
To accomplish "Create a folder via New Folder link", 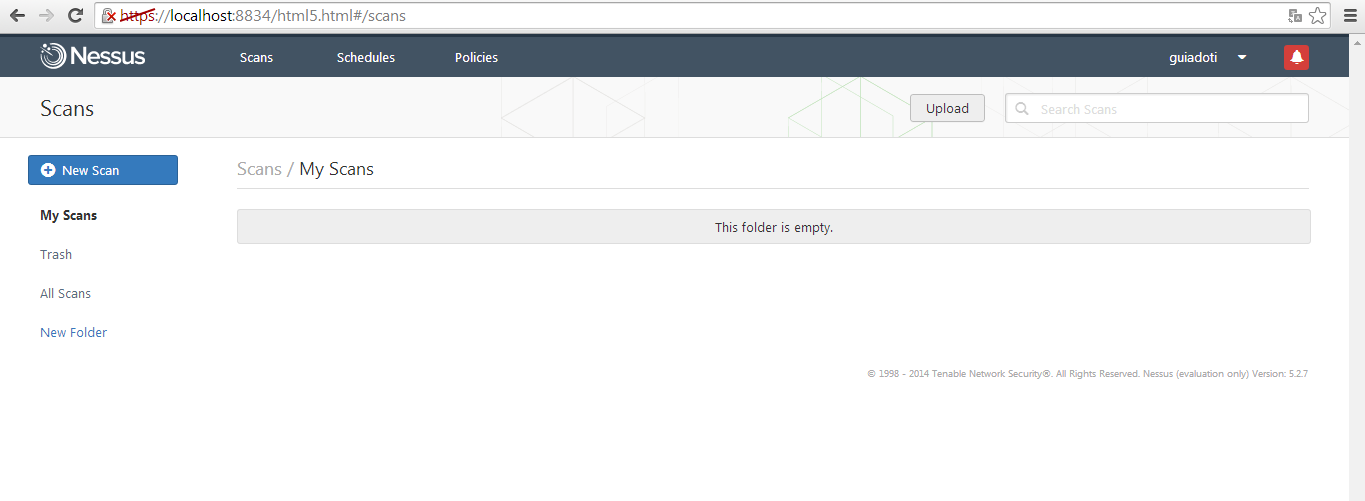I will (73, 332).
